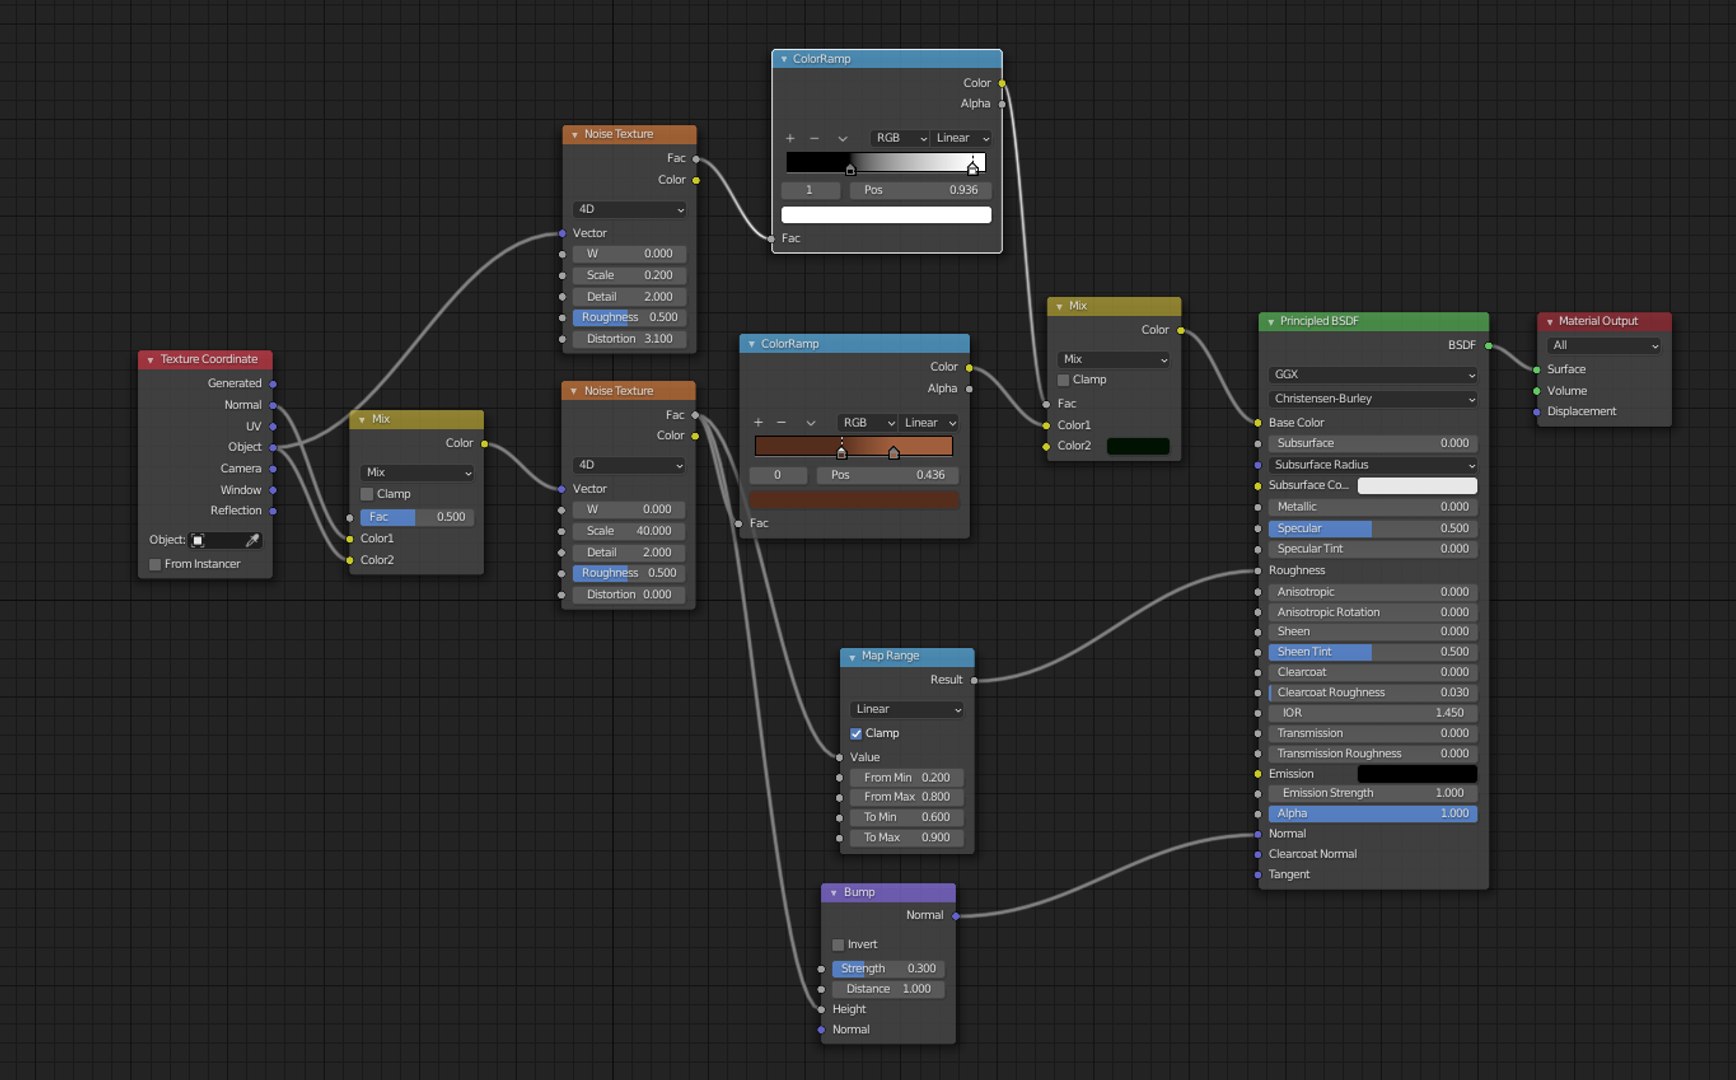Screen dimensions: 1736x1080
Task: Open ColorRamp tools chevron in top ColorRamp
Action: point(842,138)
